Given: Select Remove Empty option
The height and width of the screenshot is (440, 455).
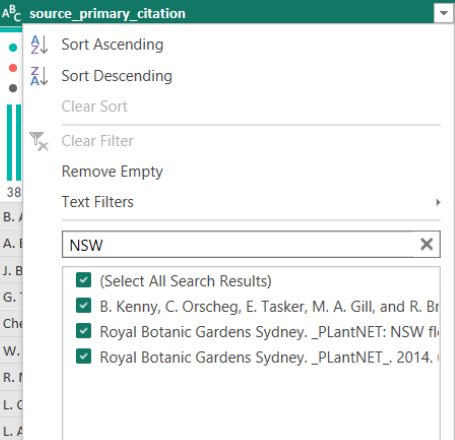Looking at the screenshot, I should (x=112, y=172).
